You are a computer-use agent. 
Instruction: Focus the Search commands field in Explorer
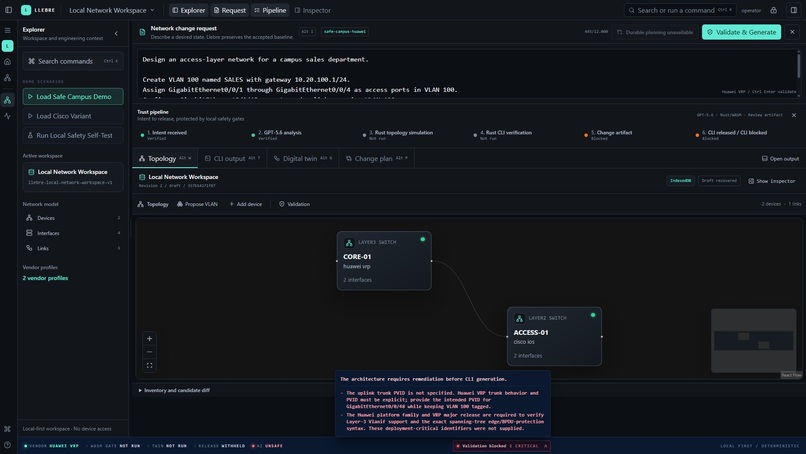(x=73, y=61)
